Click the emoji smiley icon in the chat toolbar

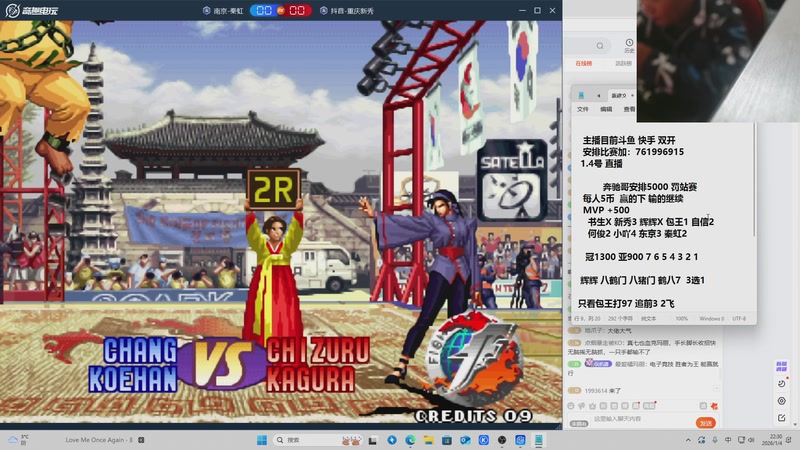pos(571,406)
